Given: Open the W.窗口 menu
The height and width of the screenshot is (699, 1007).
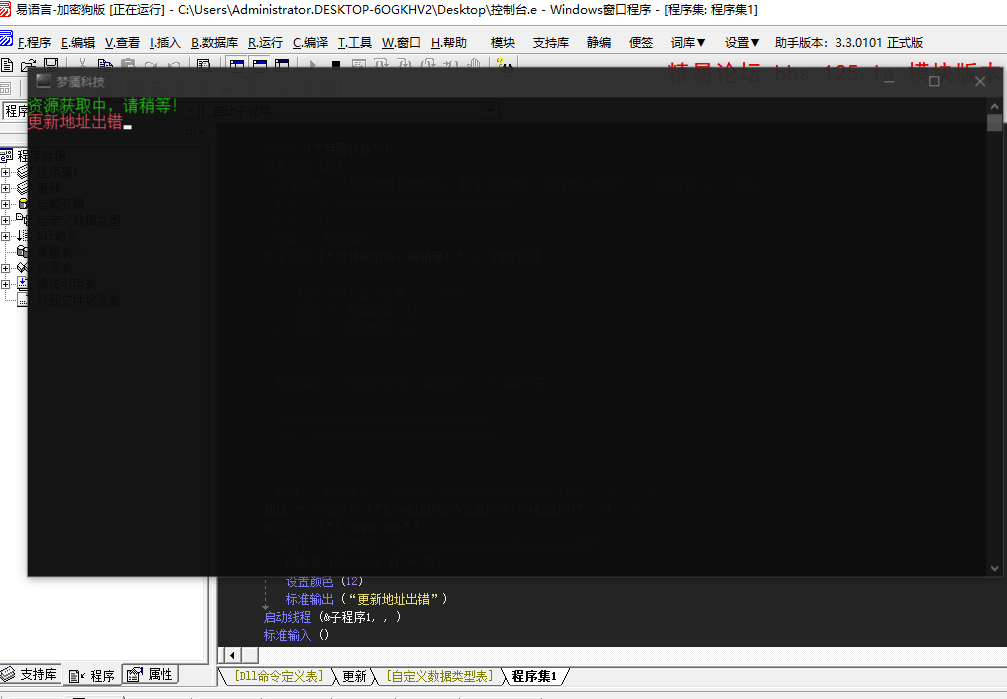Looking at the screenshot, I should pyautogui.click(x=401, y=42).
